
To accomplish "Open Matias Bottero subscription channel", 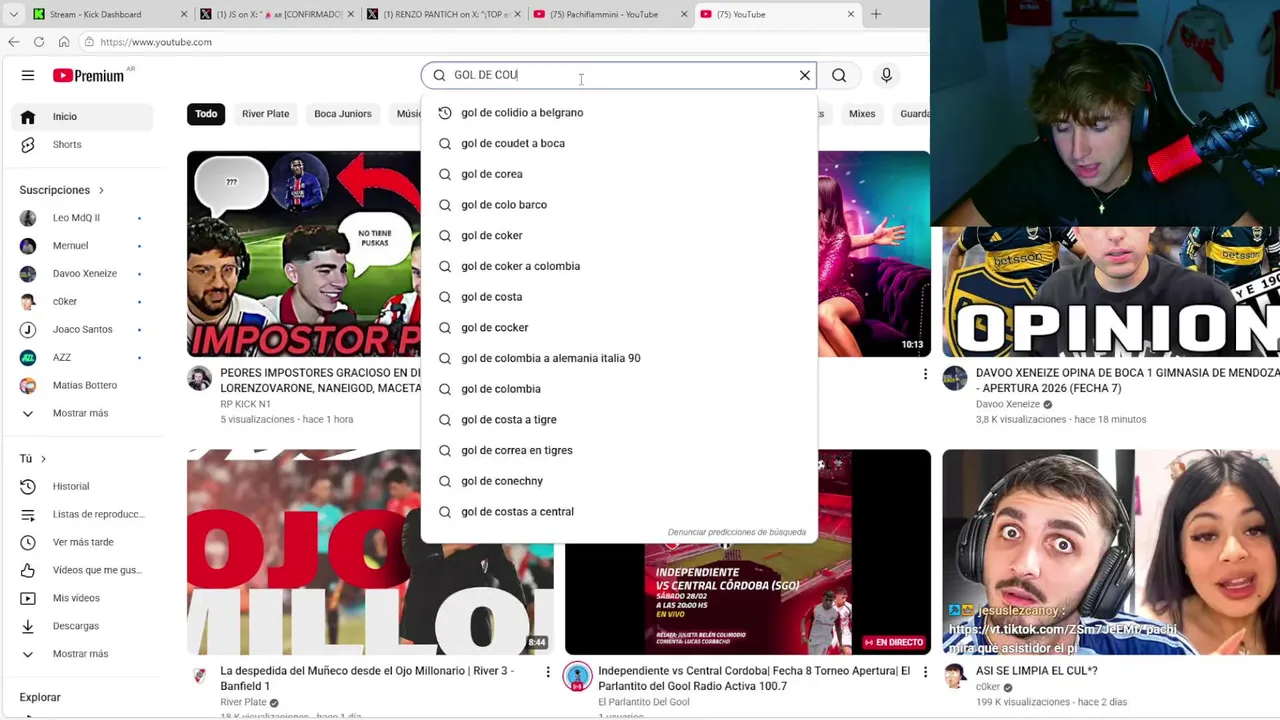I will [83, 385].
